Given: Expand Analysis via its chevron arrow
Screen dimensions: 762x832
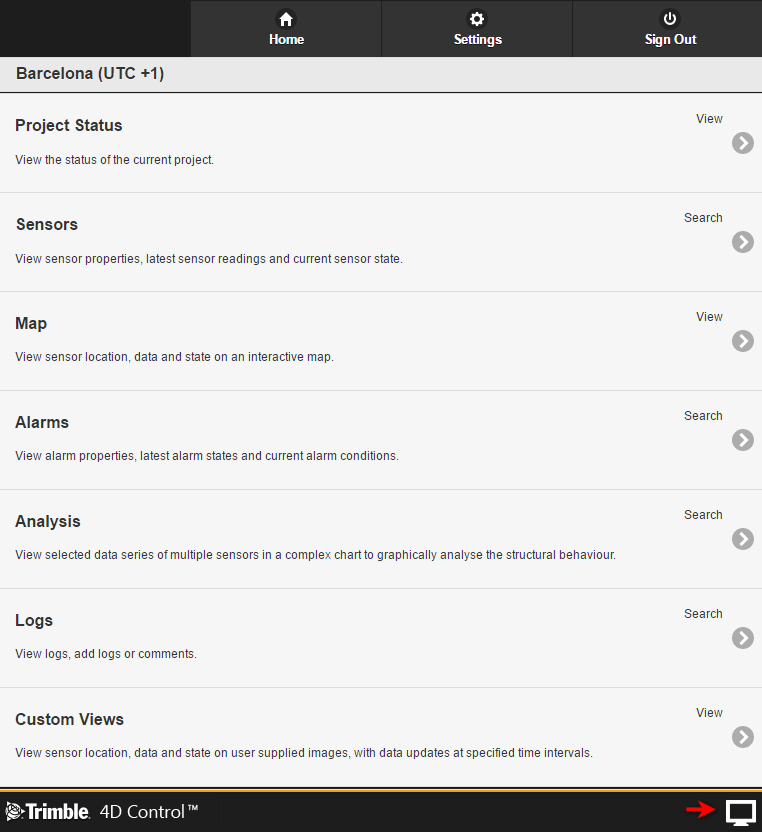Looking at the screenshot, I should (743, 539).
